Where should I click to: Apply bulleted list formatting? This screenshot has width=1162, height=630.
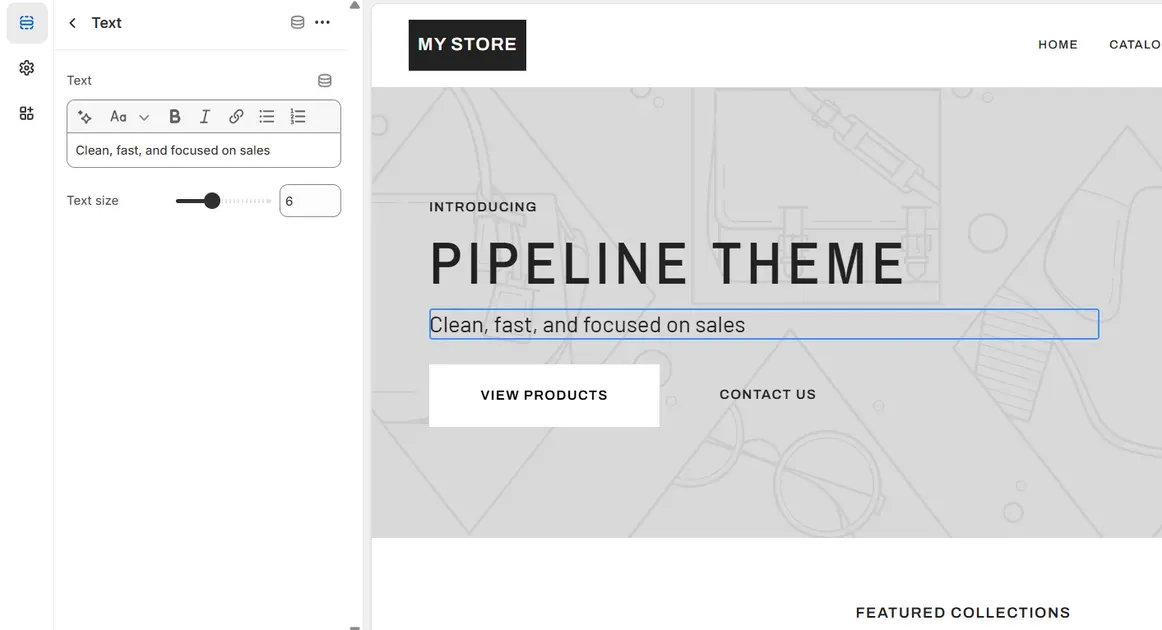click(267, 116)
